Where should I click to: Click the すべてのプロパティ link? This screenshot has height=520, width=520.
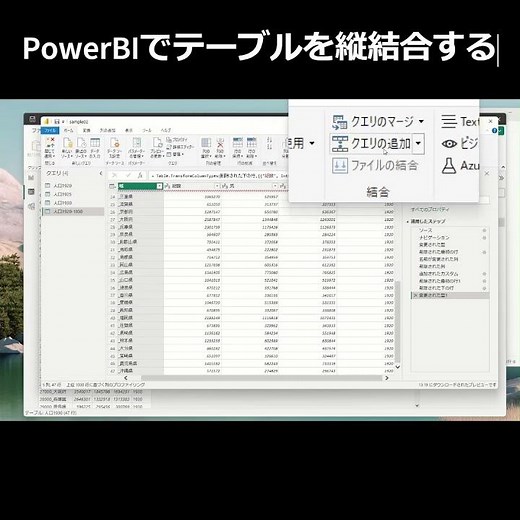430,210
